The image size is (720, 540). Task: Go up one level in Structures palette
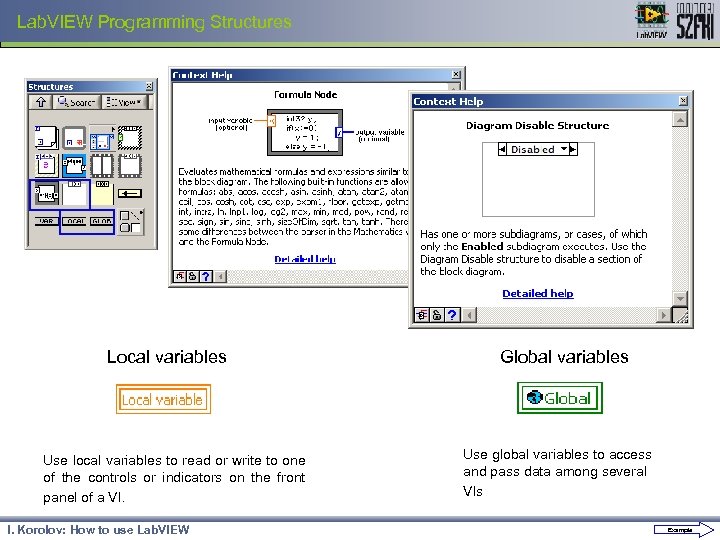[x=40, y=102]
